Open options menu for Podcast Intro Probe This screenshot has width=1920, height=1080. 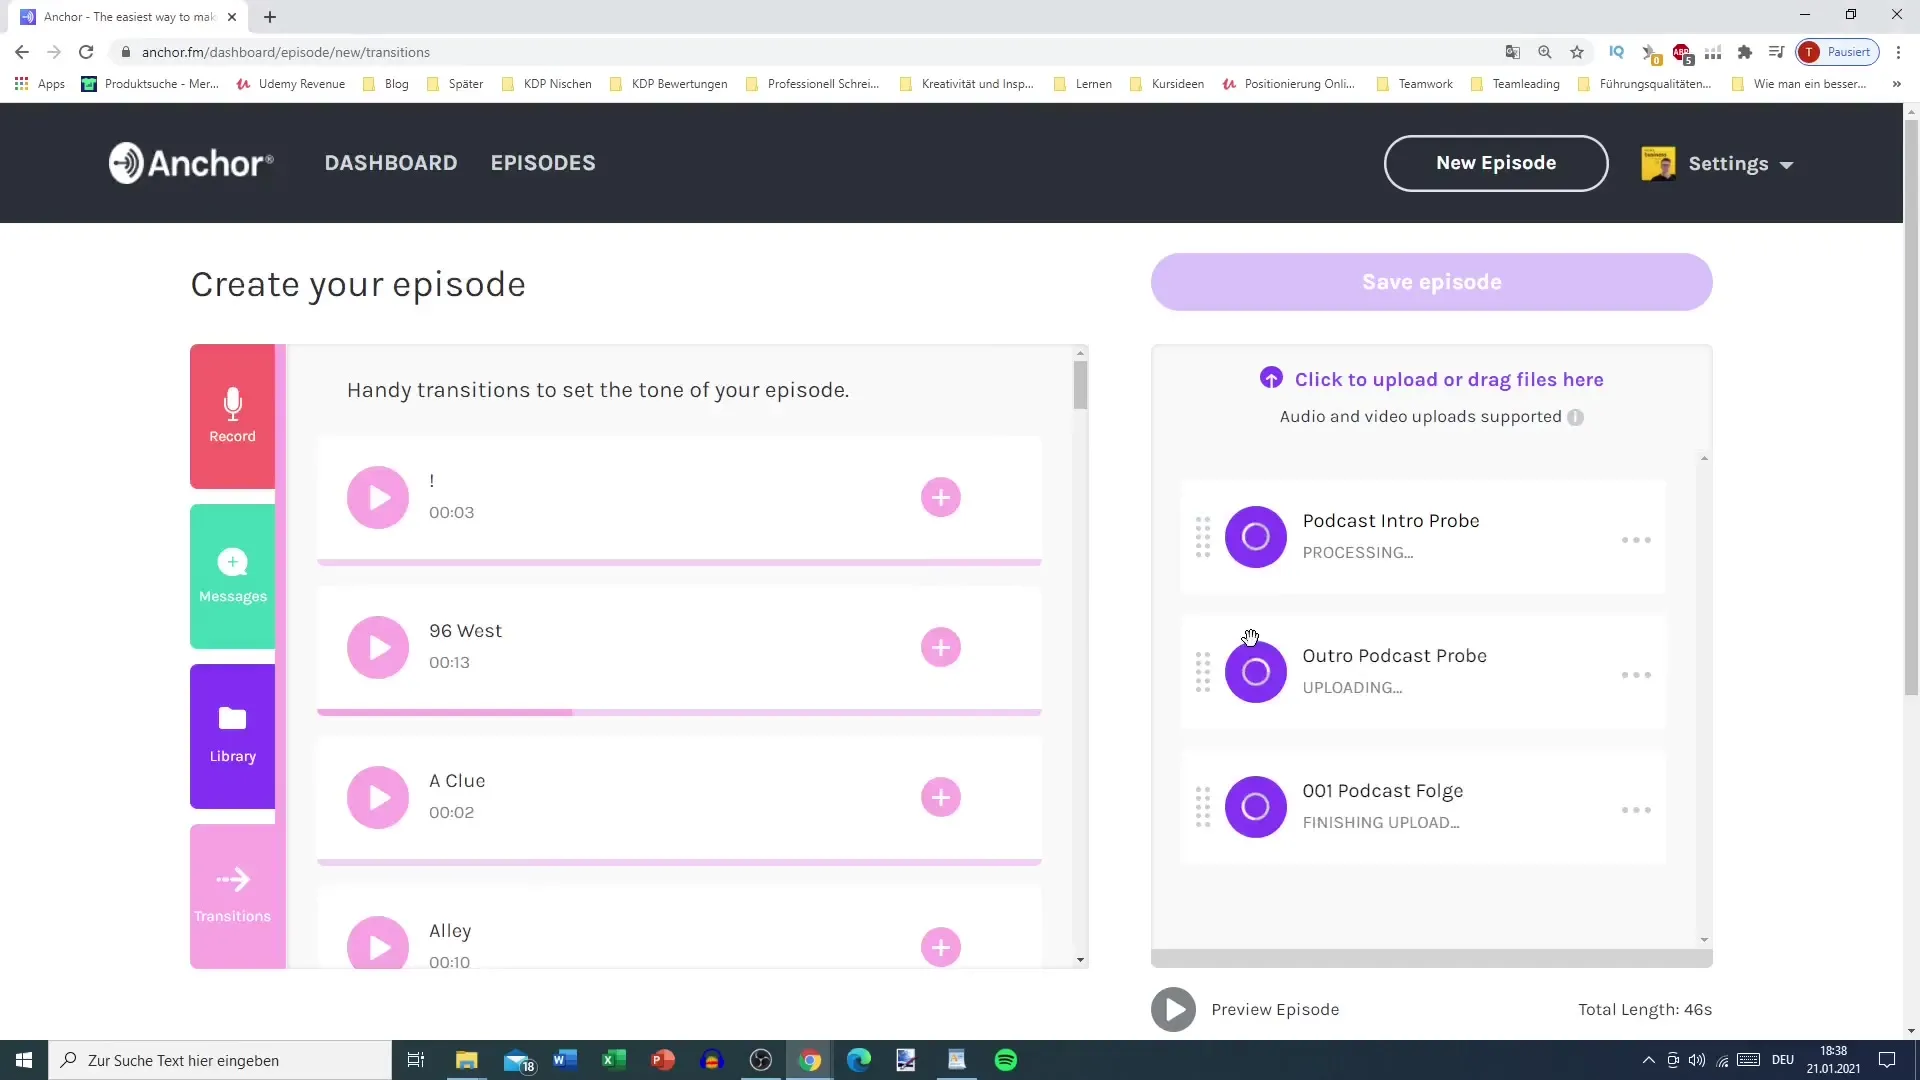pos(1636,540)
